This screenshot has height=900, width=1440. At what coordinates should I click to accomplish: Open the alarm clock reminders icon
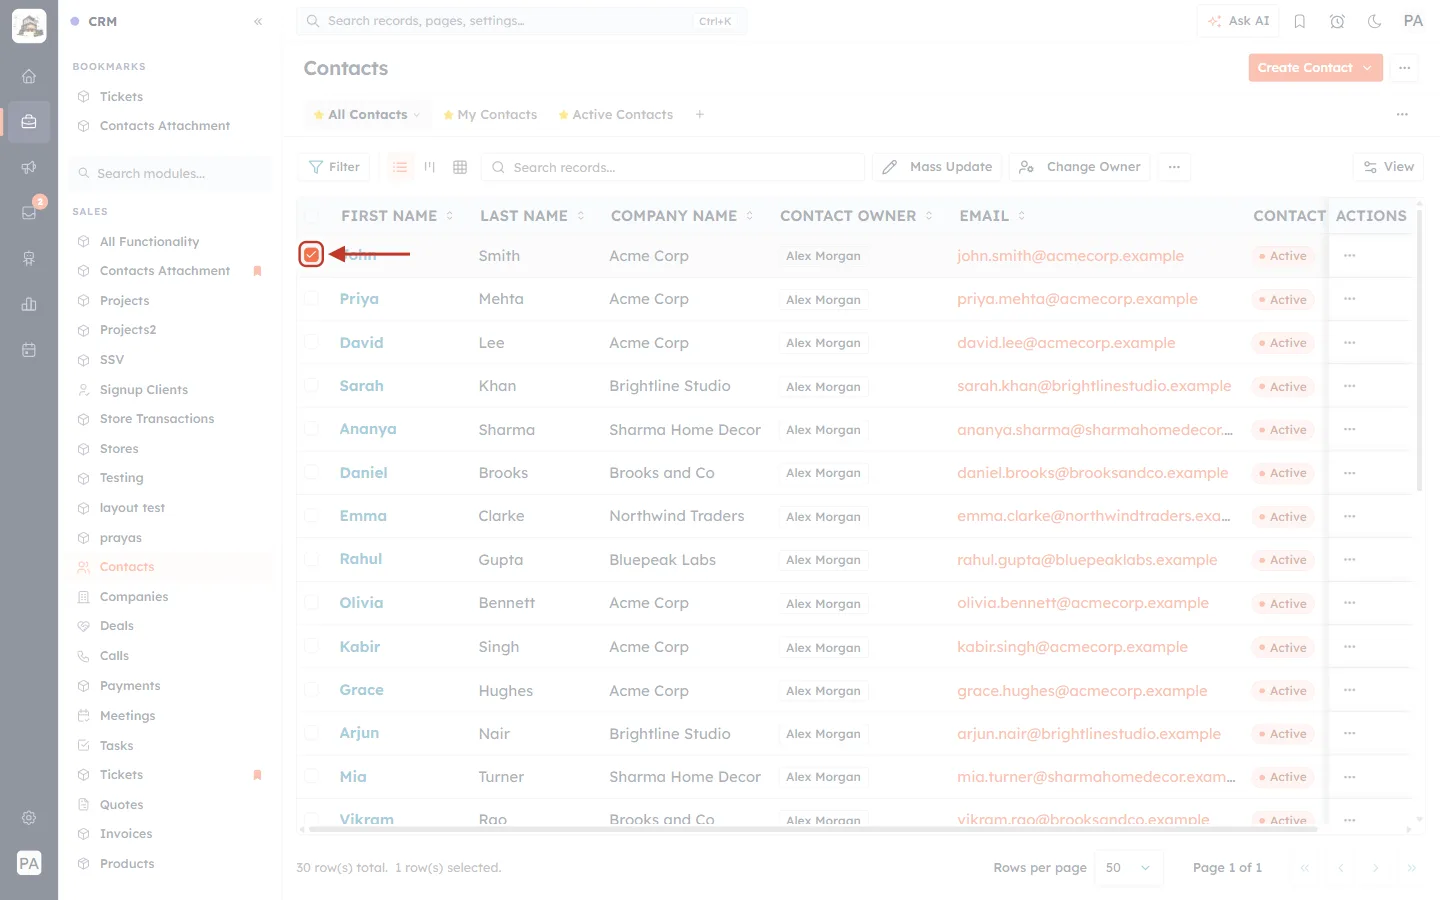pos(1337,21)
